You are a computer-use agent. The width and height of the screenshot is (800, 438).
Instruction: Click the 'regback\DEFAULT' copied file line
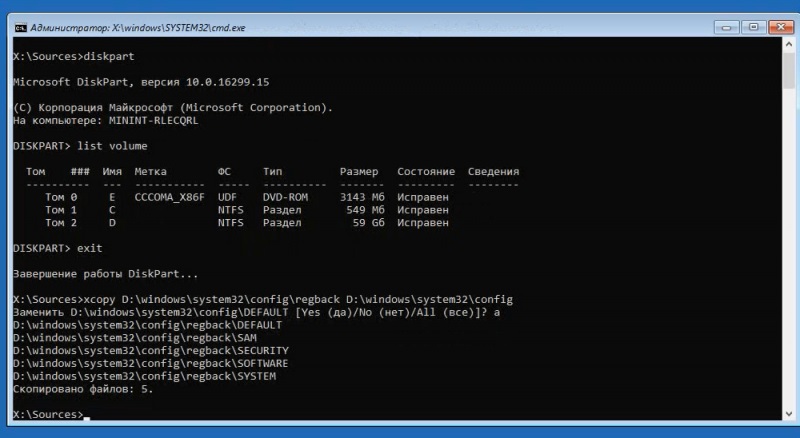(147, 325)
